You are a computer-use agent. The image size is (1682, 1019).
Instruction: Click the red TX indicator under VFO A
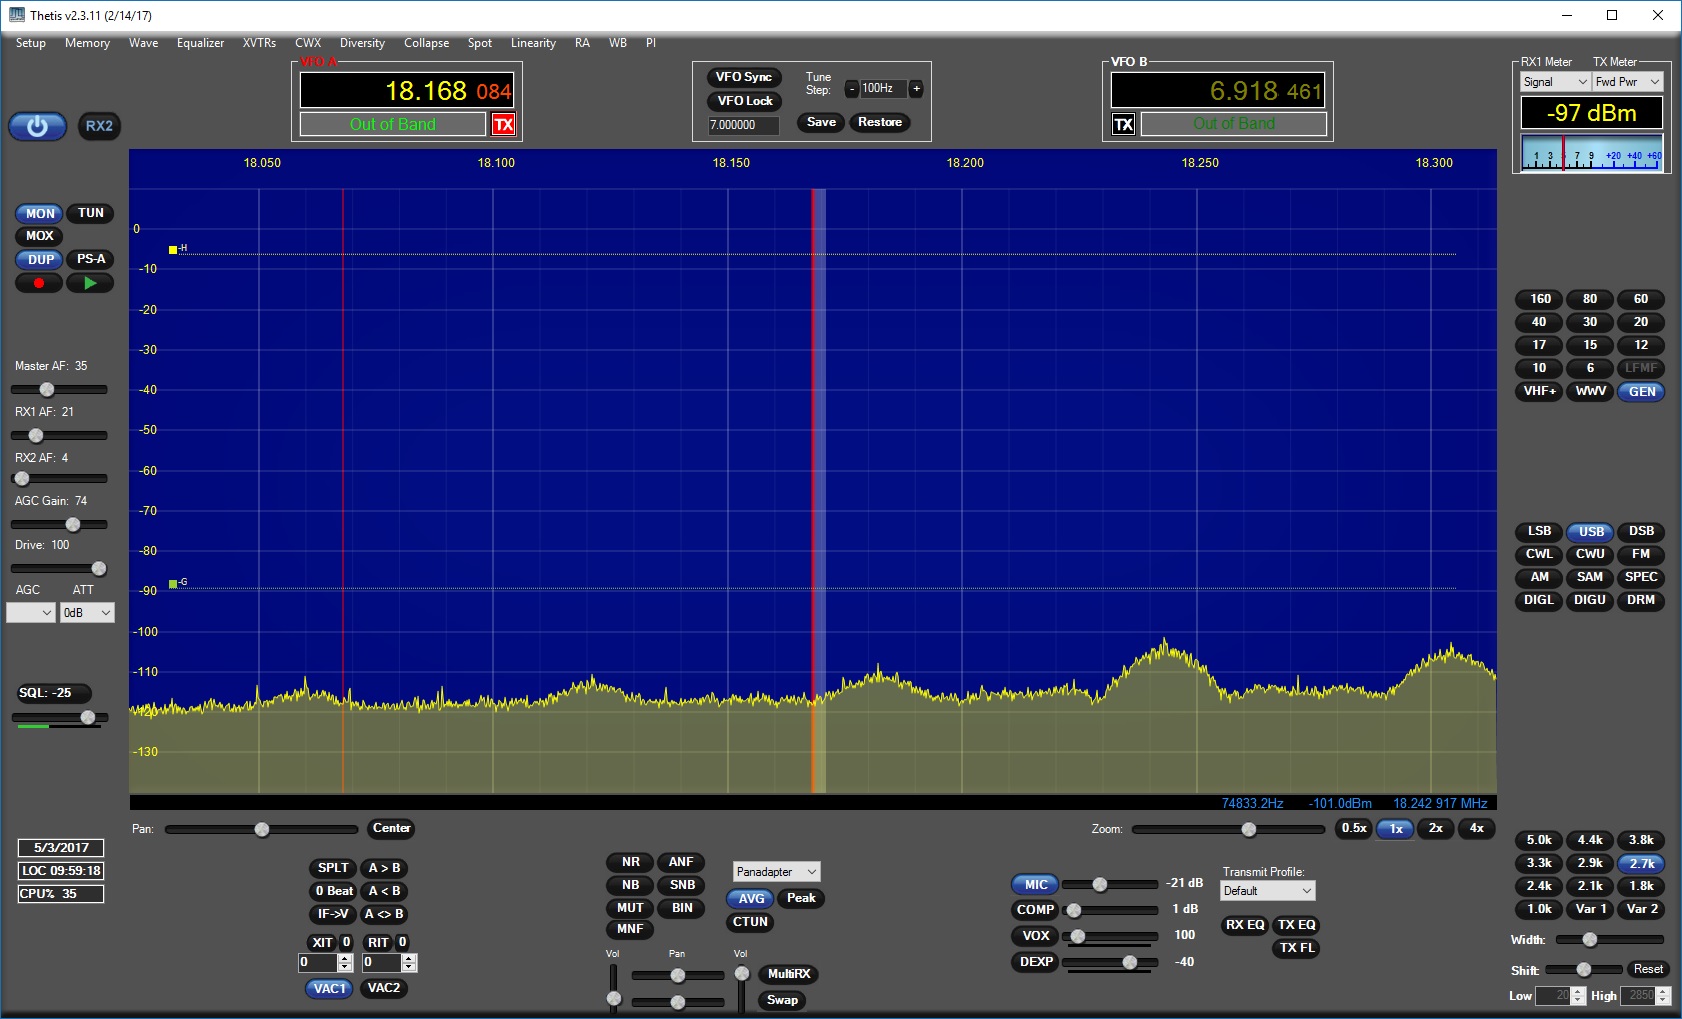coord(503,124)
